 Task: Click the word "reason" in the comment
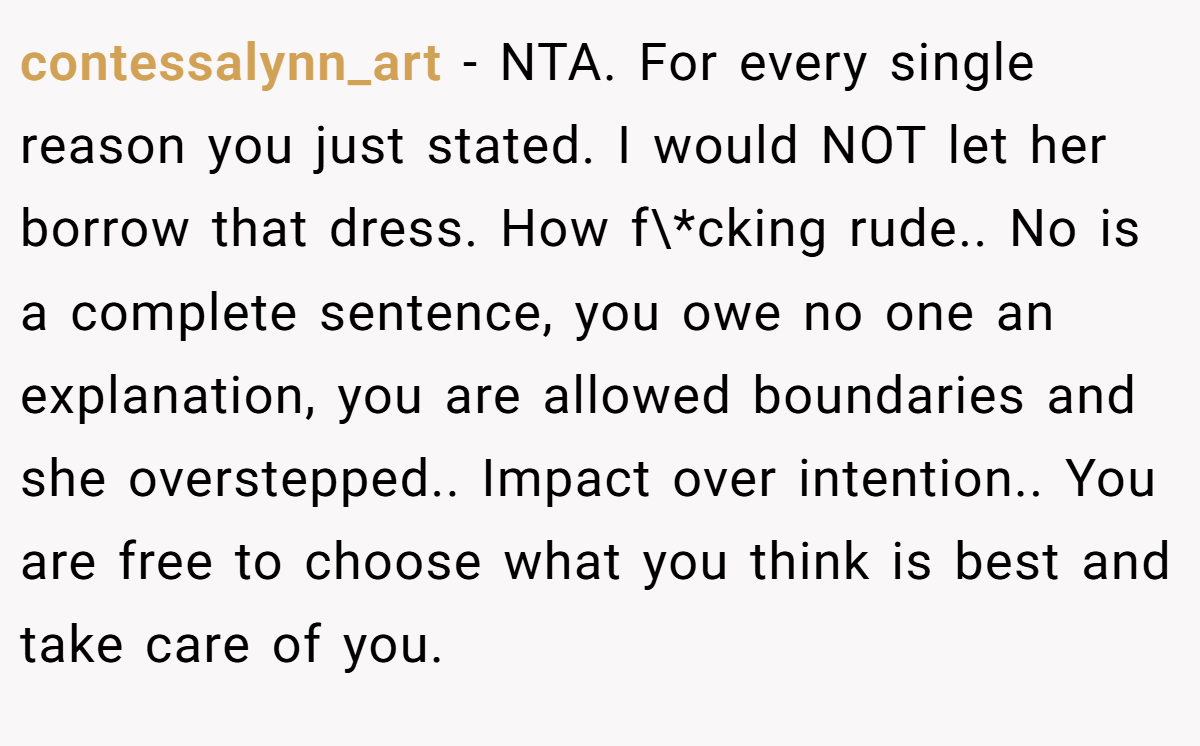click(102, 147)
